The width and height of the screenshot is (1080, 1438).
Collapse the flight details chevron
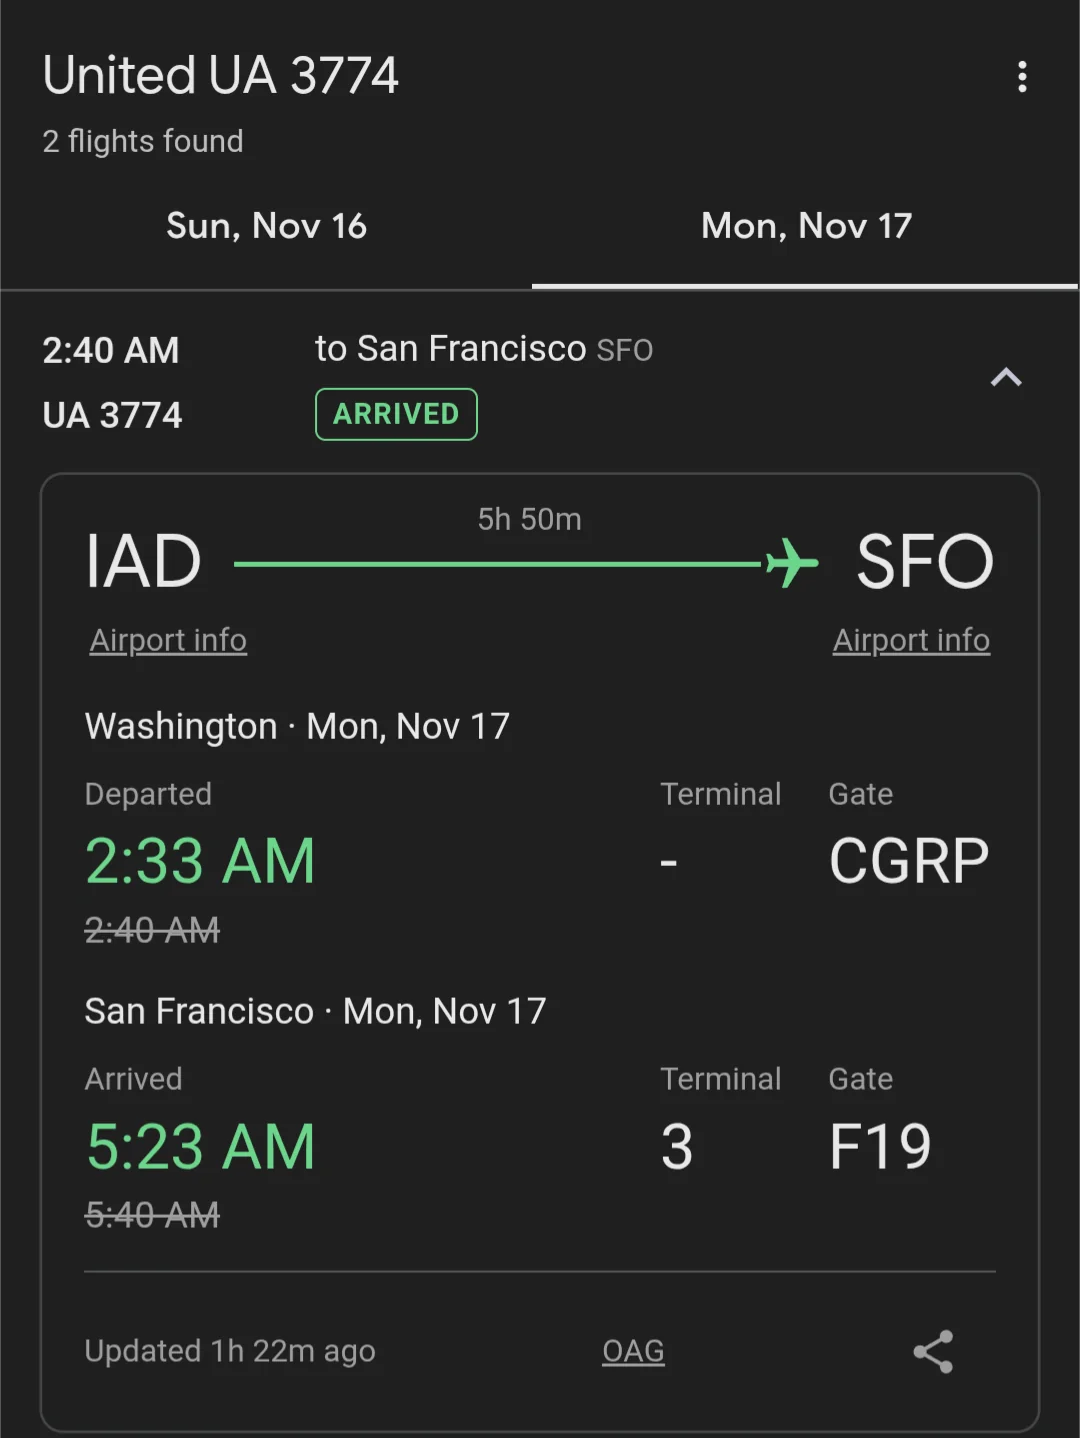[x=1006, y=378]
